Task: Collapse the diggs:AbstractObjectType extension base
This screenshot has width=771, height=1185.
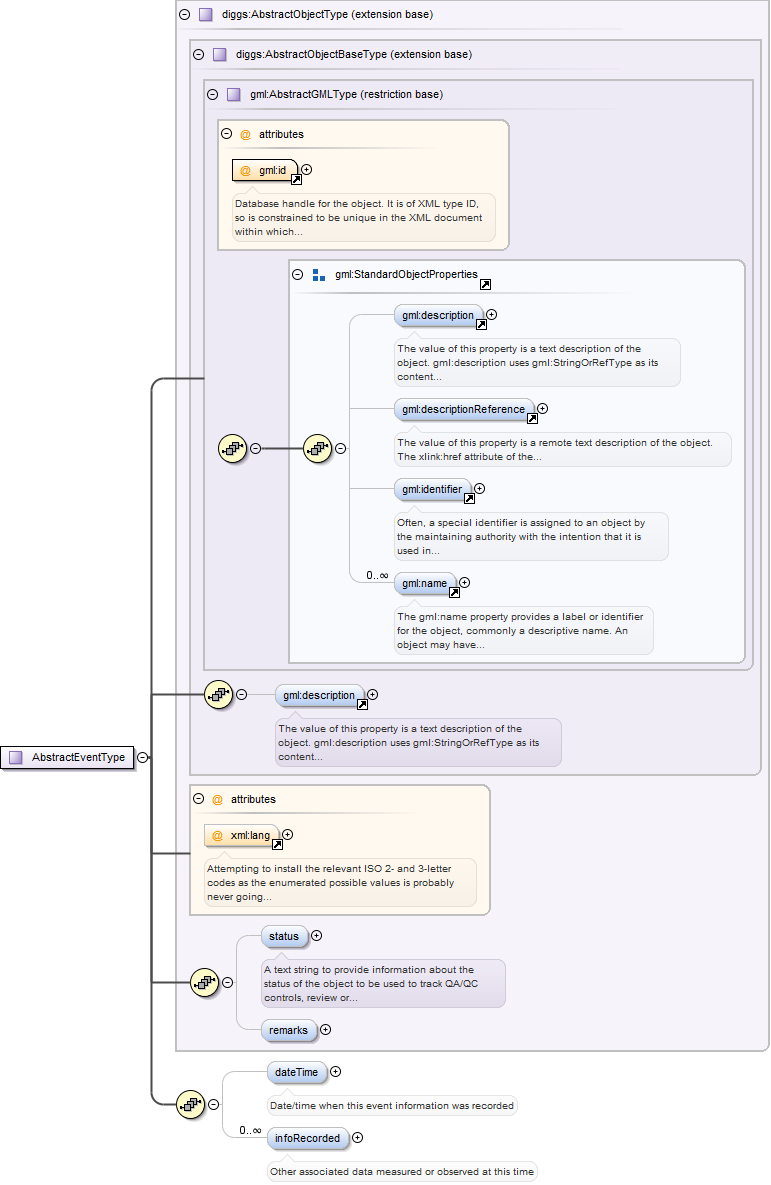Action: (x=183, y=15)
